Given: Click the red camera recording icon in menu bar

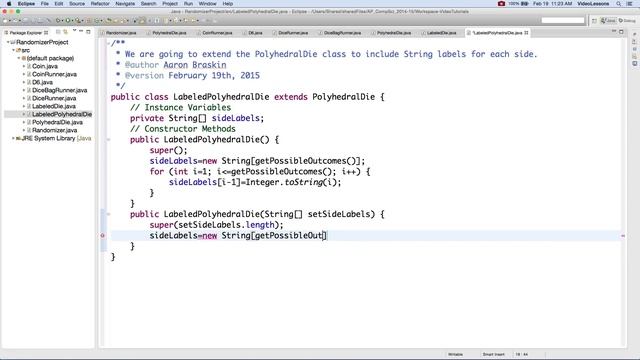Looking at the screenshot, I should pyautogui.click(x=501, y=4).
